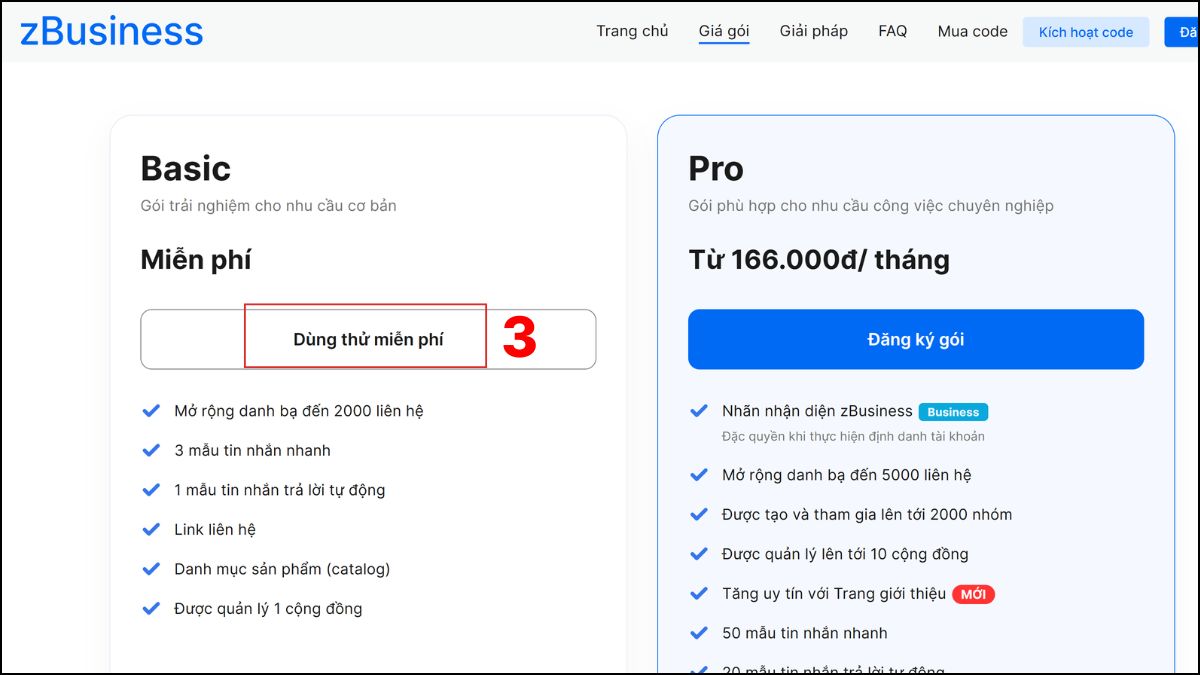Click the check icon beside "50 mẫu tin nhắn nhanh"

point(698,633)
